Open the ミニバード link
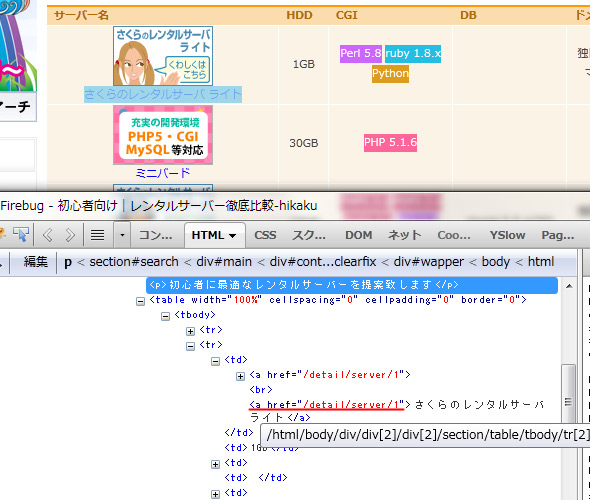This screenshot has height=500, width=590. click(x=163, y=173)
